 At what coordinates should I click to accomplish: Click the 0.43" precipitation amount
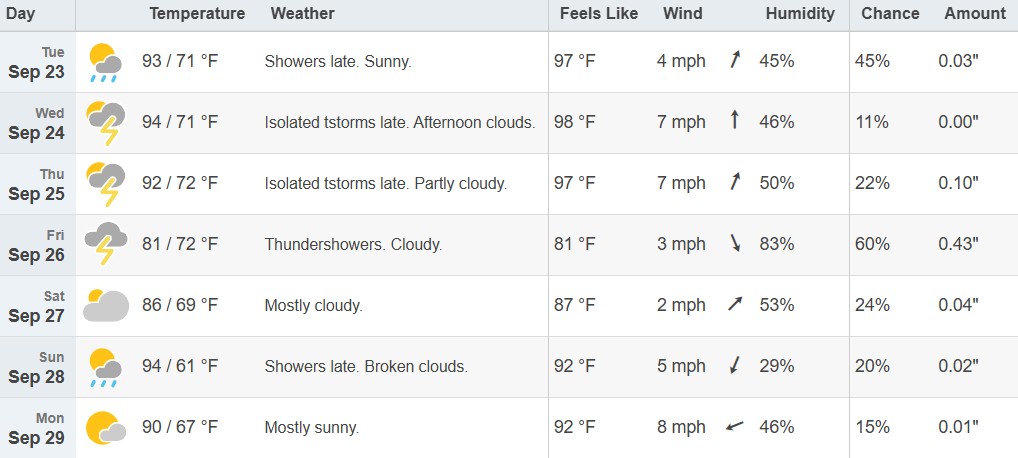tap(958, 244)
